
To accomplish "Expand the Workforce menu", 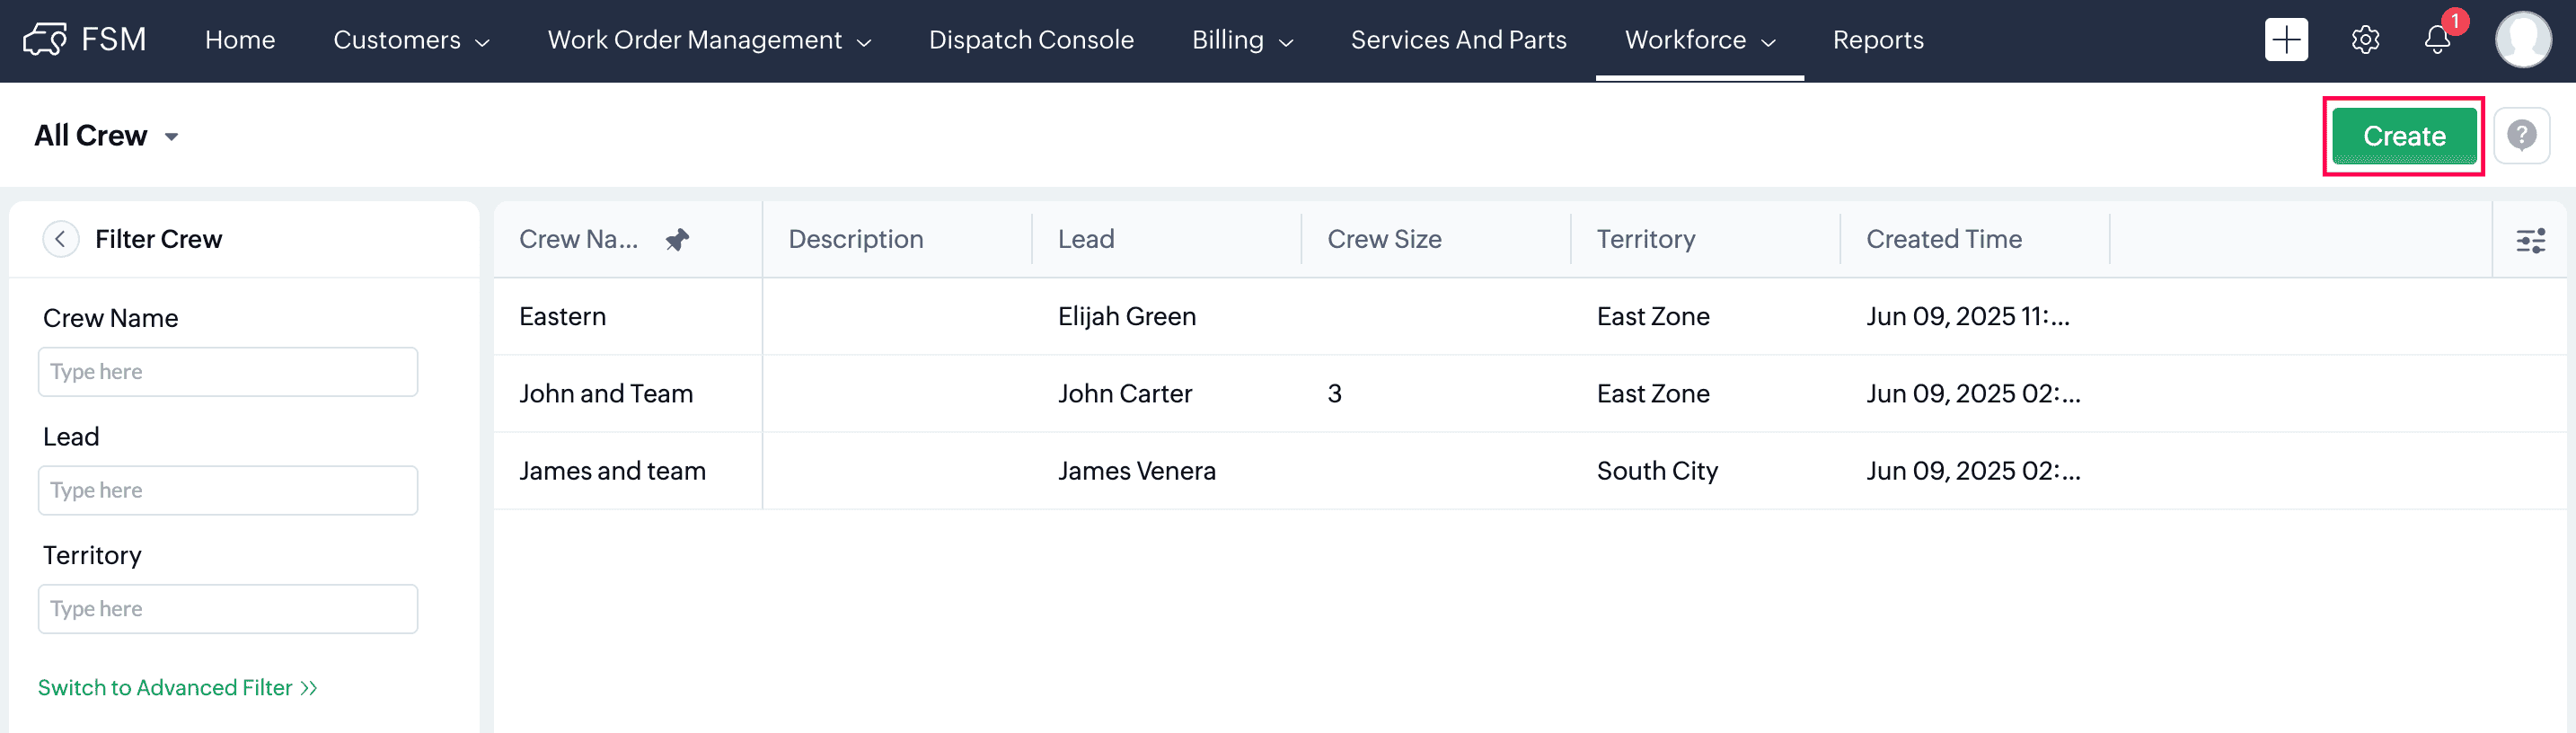I will tap(1699, 40).
